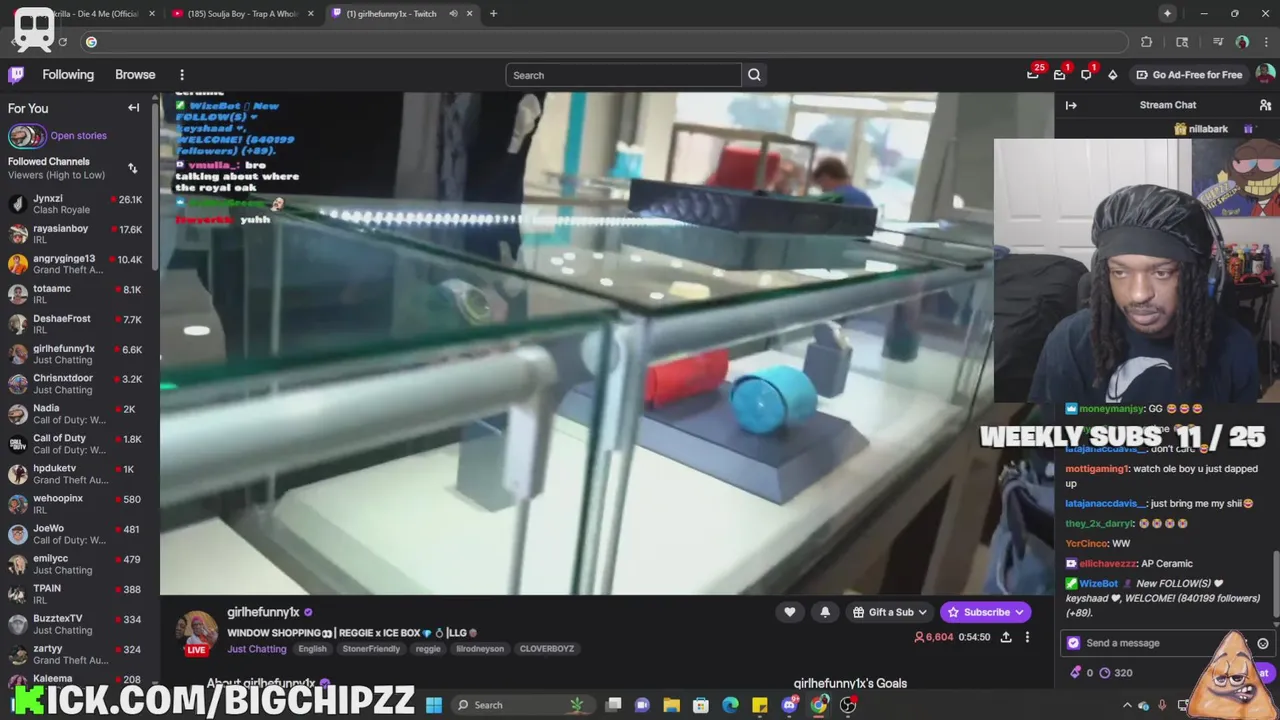Image resolution: width=1280 pixels, height=720 pixels.
Task: Open bits balance icon in chat
Action: point(1076,673)
